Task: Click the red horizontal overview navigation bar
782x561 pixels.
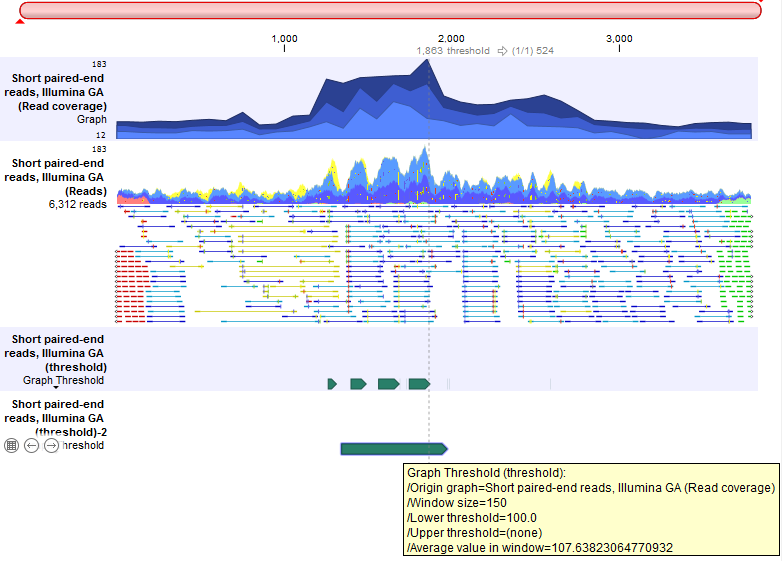Action: 391,10
